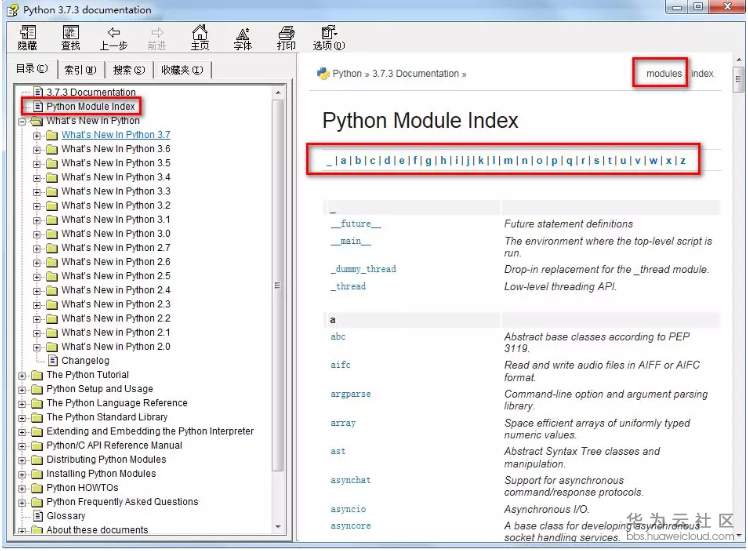The width and height of the screenshot is (748, 551).
Task: Select What's New In Python 2.3 item
Action: pyautogui.click(x=115, y=304)
